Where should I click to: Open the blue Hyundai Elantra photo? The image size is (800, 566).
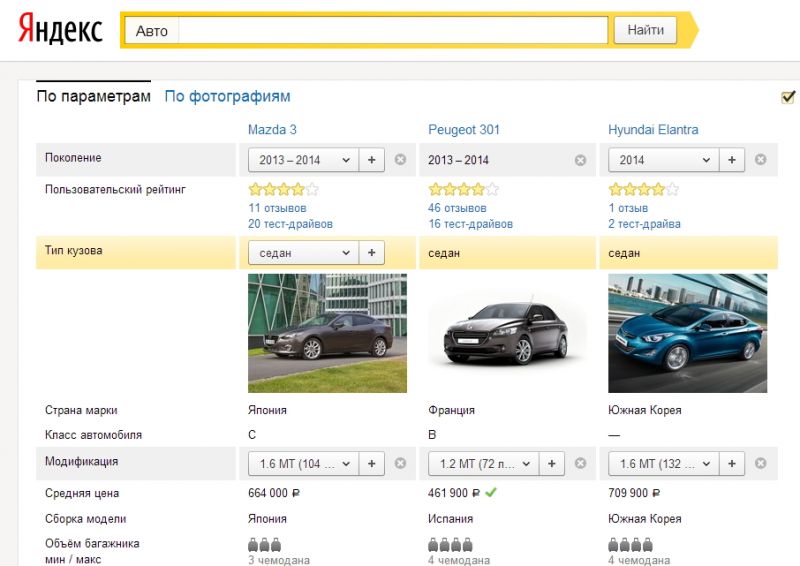click(688, 333)
